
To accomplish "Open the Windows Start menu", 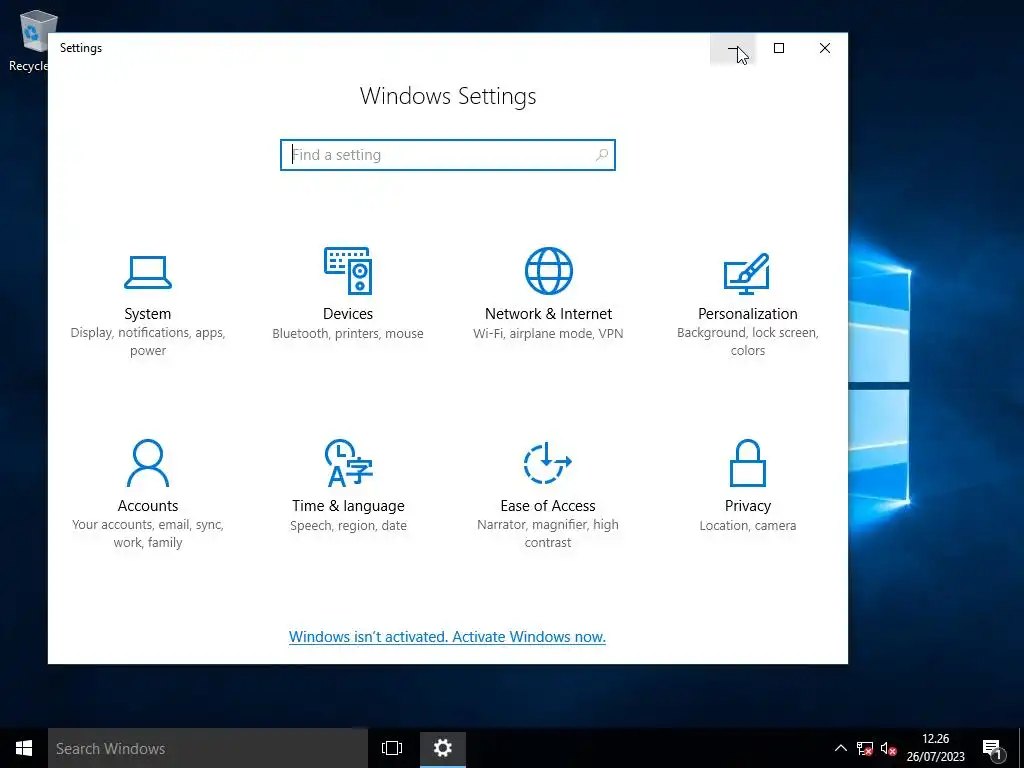I will point(24,748).
